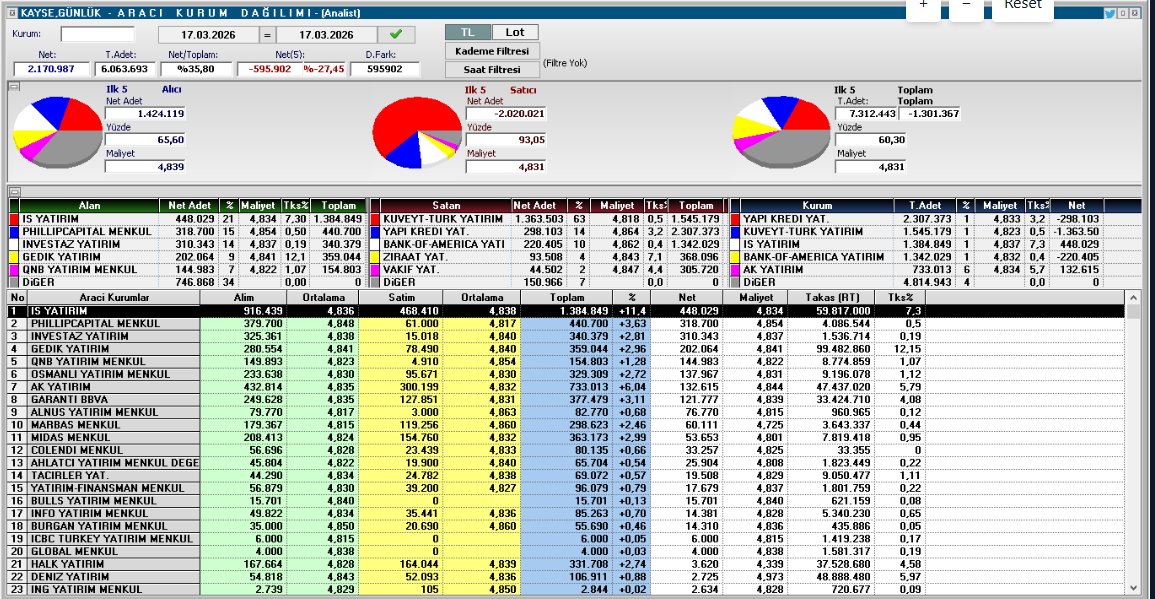Open the Twitter bird icon in title bar
The width and height of the screenshot is (1155, 599).
click(x=1109, y=13)
